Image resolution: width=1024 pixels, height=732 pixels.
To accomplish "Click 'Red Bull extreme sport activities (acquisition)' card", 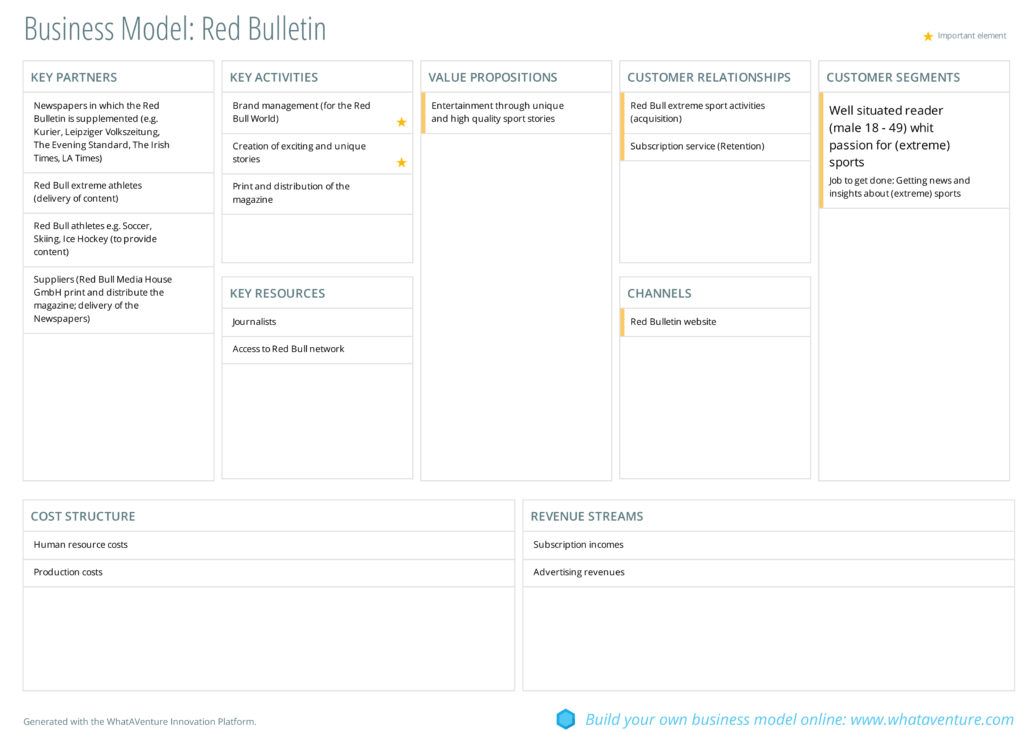I will coord(715,113).
